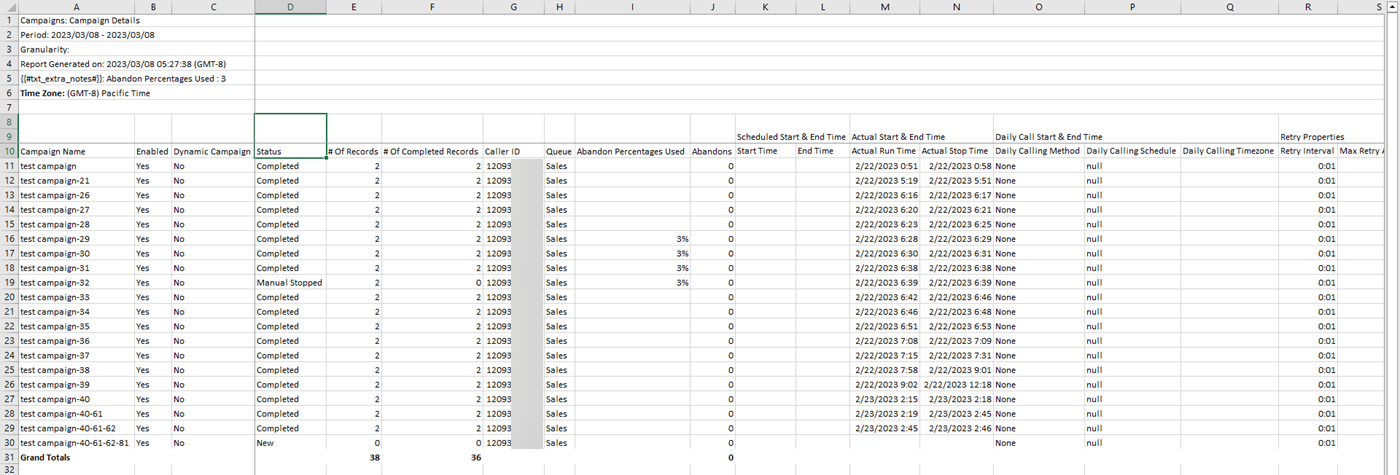Click the 'Enabled' header cell

[152, 152]
